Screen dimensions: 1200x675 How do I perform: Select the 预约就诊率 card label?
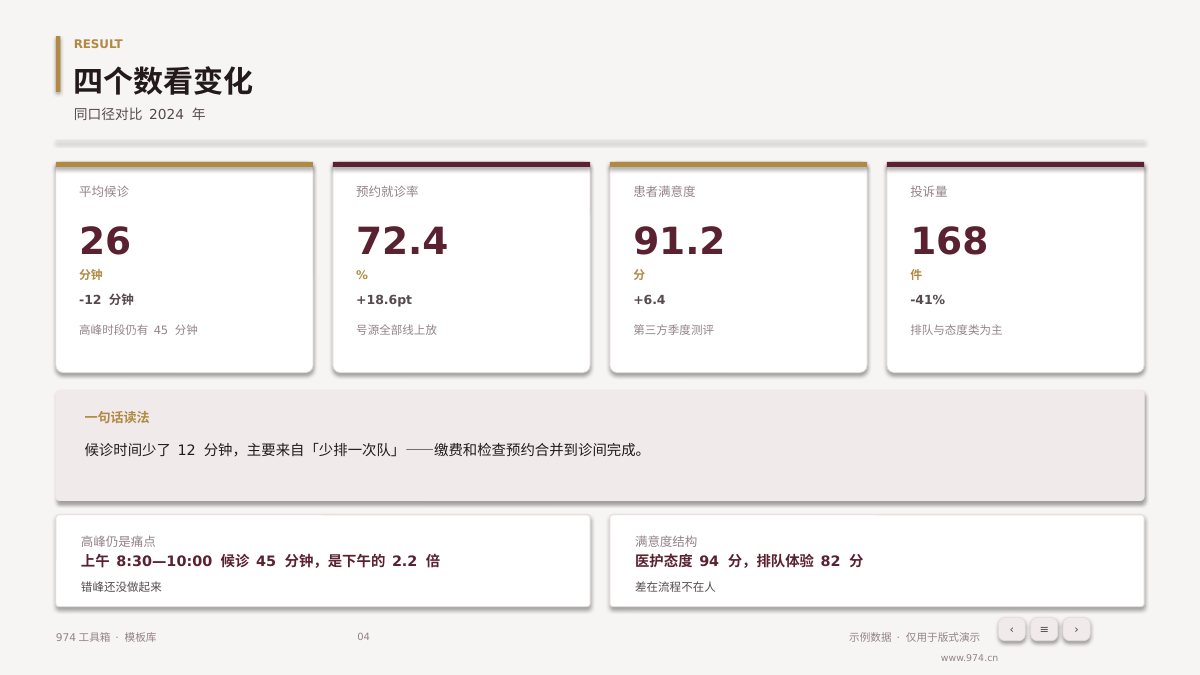tap(387, 191)
